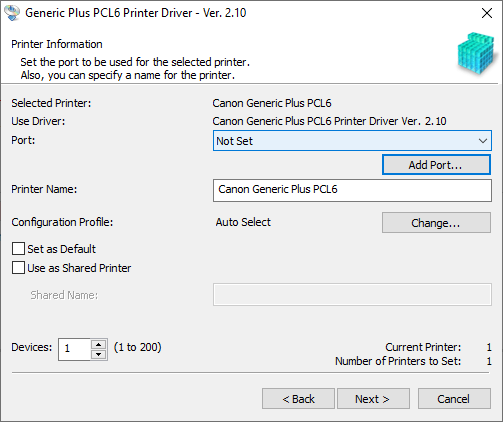Viewport: 503px width, 422px height.
Task: Click the Use as Shared Printer label
Action: (x=79, y=268)
